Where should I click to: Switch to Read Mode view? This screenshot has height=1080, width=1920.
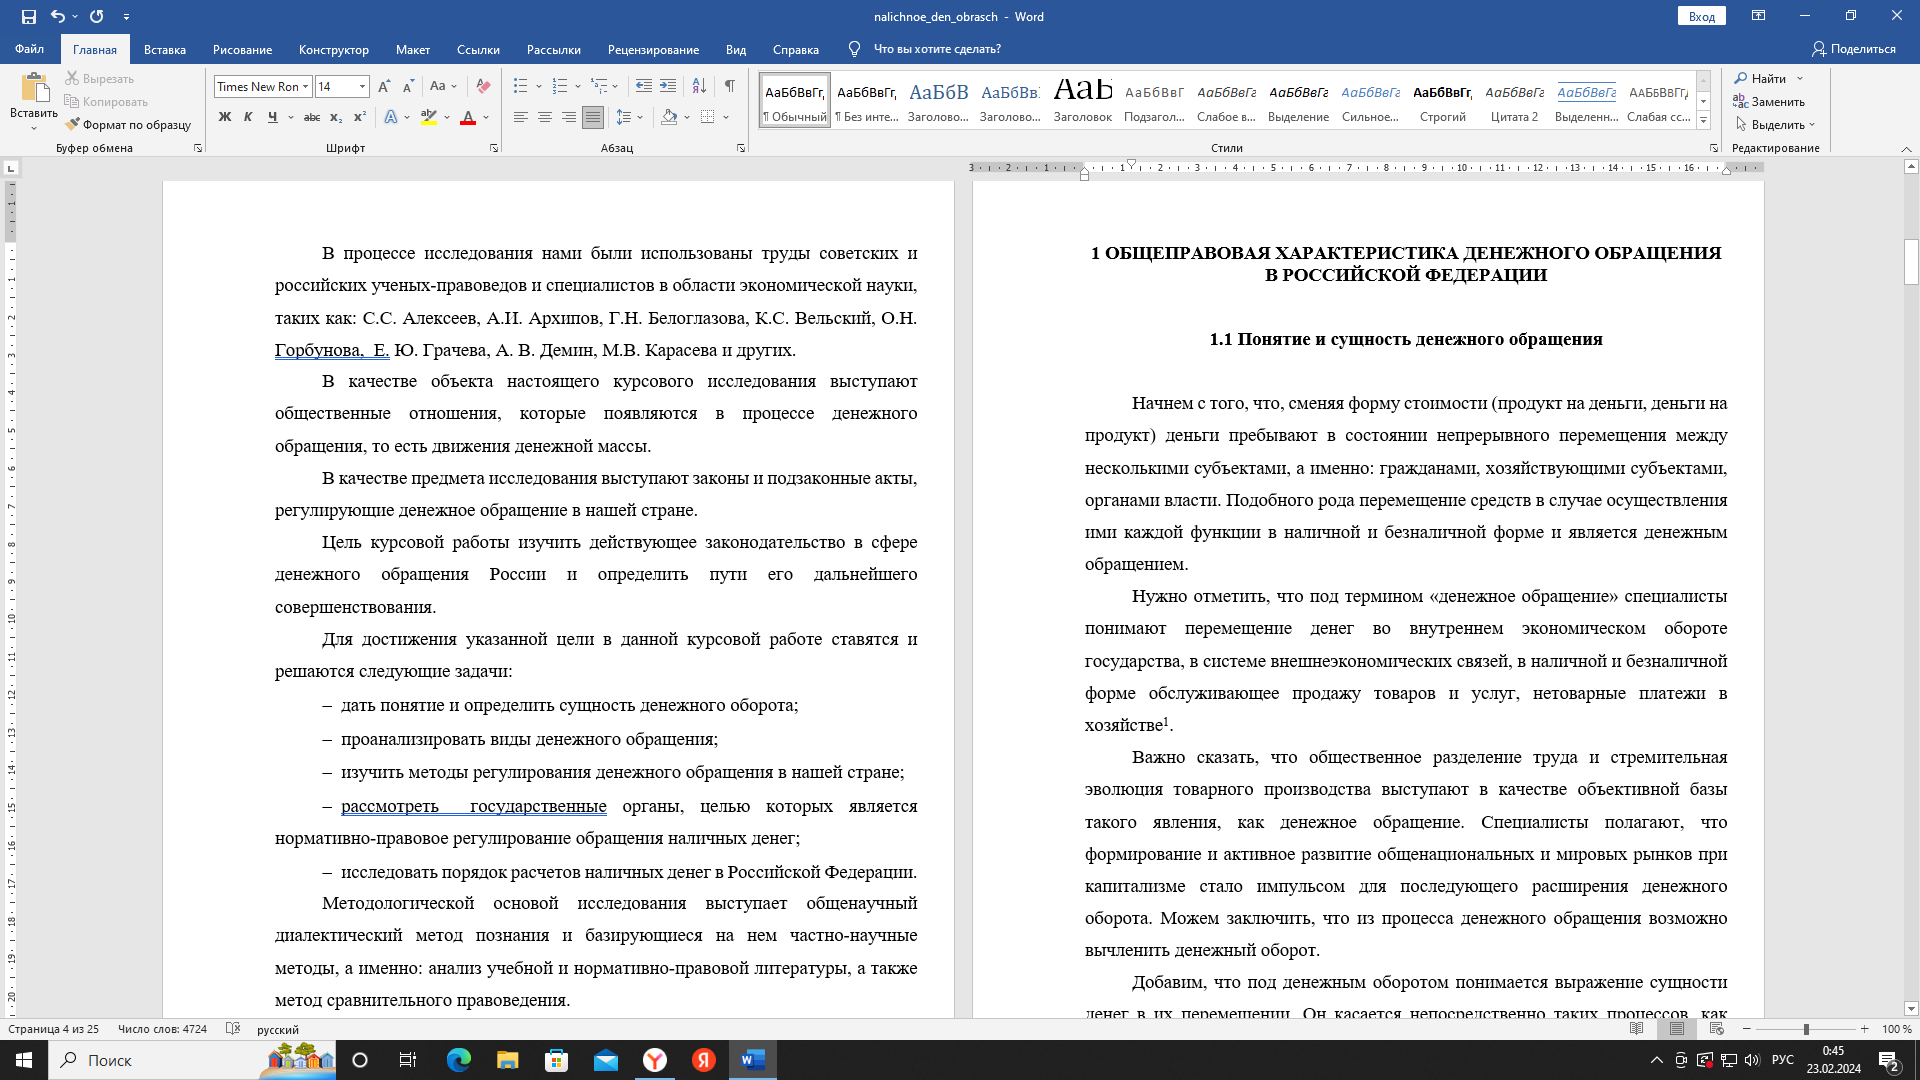(1637, 1028)
